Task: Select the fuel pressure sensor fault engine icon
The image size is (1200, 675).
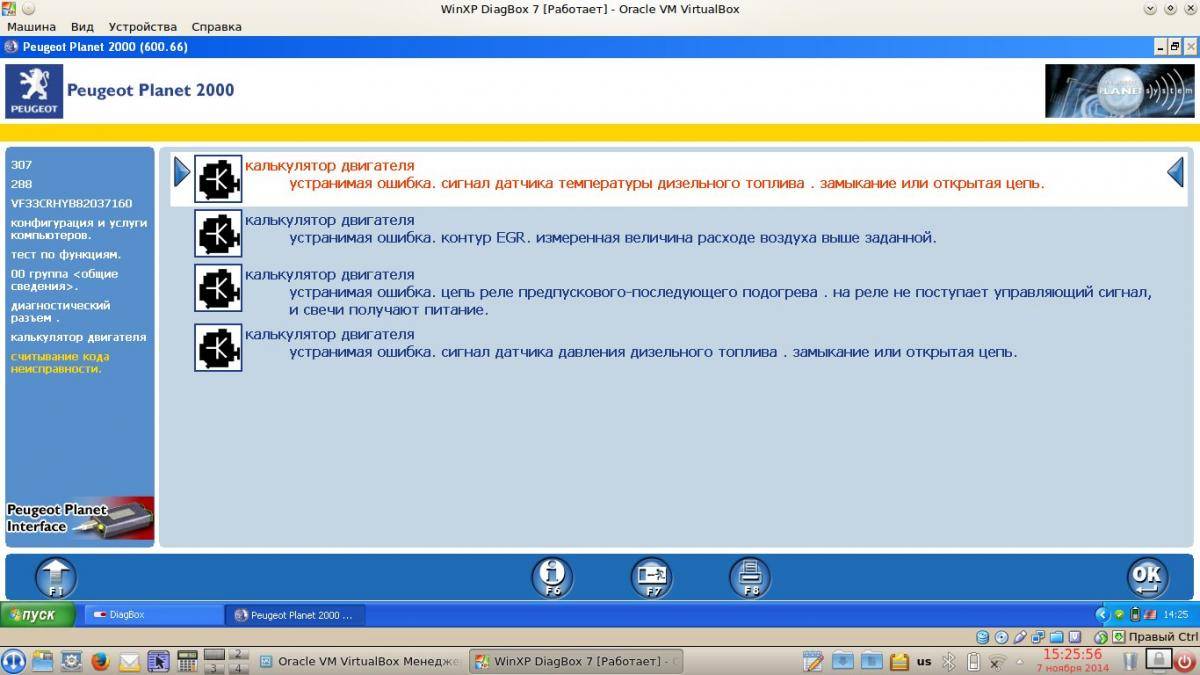Action: click(218, 347)
